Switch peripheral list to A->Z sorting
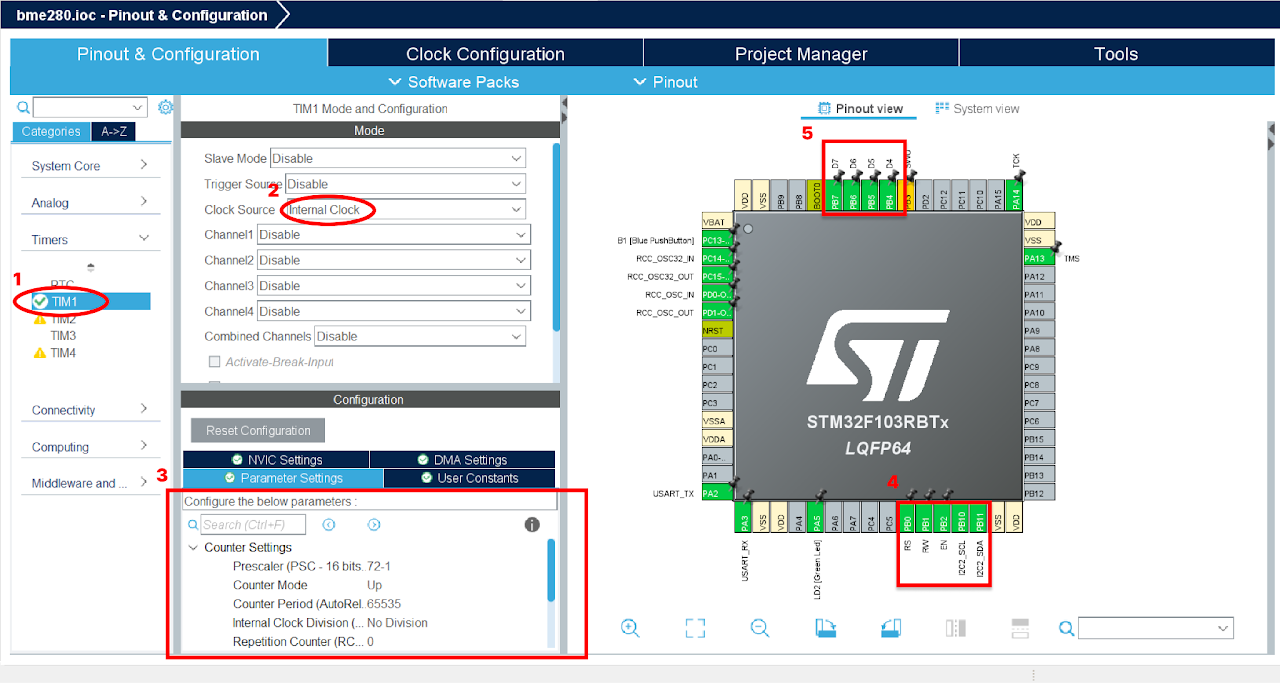 point(113,131)
